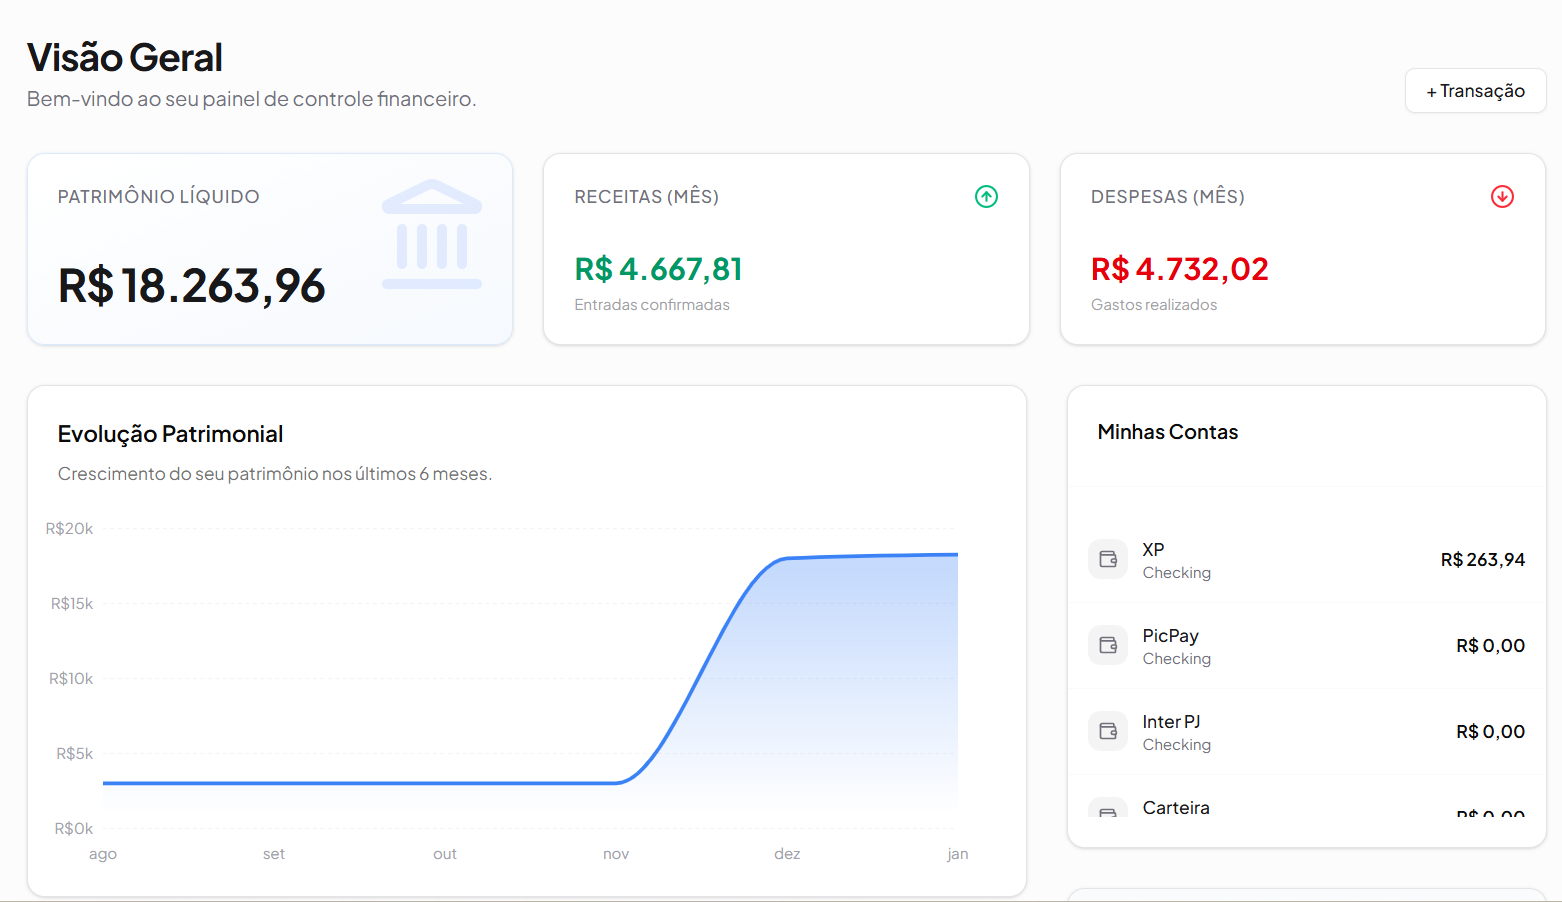
Task: Click the red expense arrow on Despesas card
Action: point(1501,196)
